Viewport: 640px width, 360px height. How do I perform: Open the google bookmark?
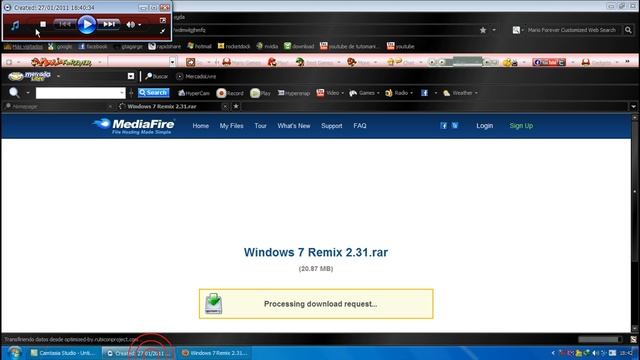[x=60, y=47]
